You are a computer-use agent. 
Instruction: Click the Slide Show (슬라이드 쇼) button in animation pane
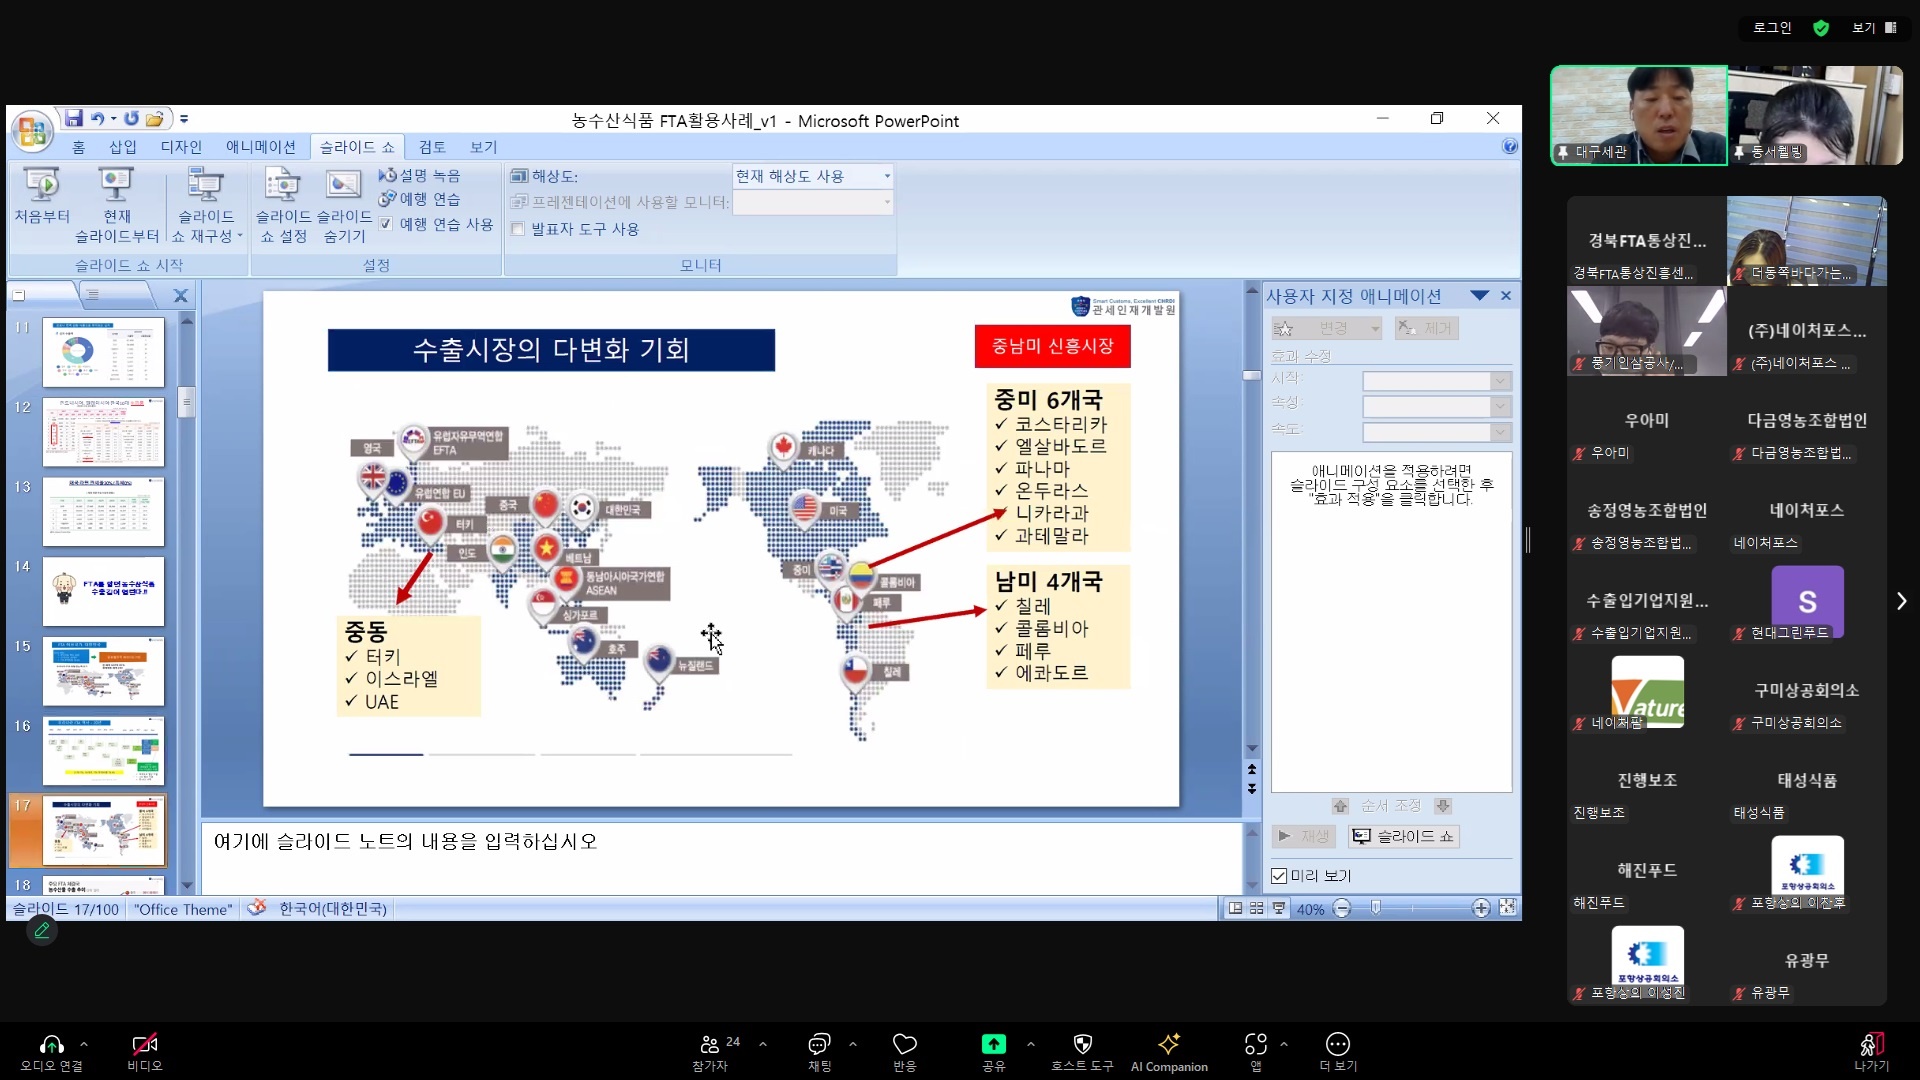1403,836
